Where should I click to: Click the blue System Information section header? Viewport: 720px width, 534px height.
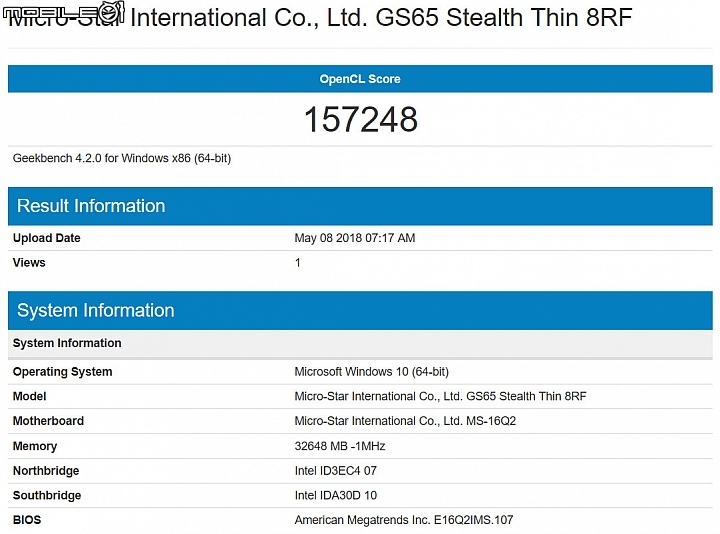(x=360, y=310)
